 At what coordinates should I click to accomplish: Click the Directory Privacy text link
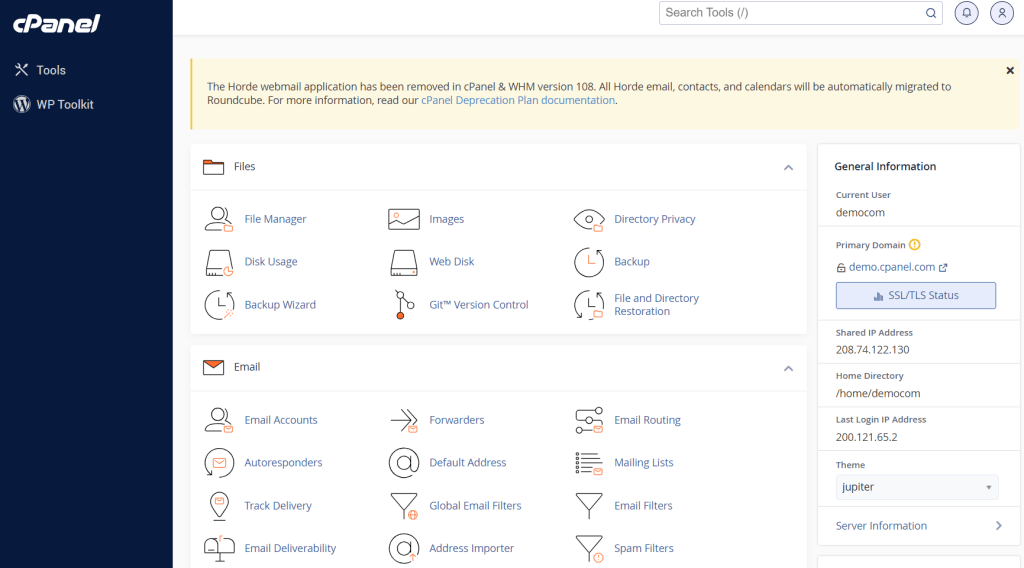(654, 219)
